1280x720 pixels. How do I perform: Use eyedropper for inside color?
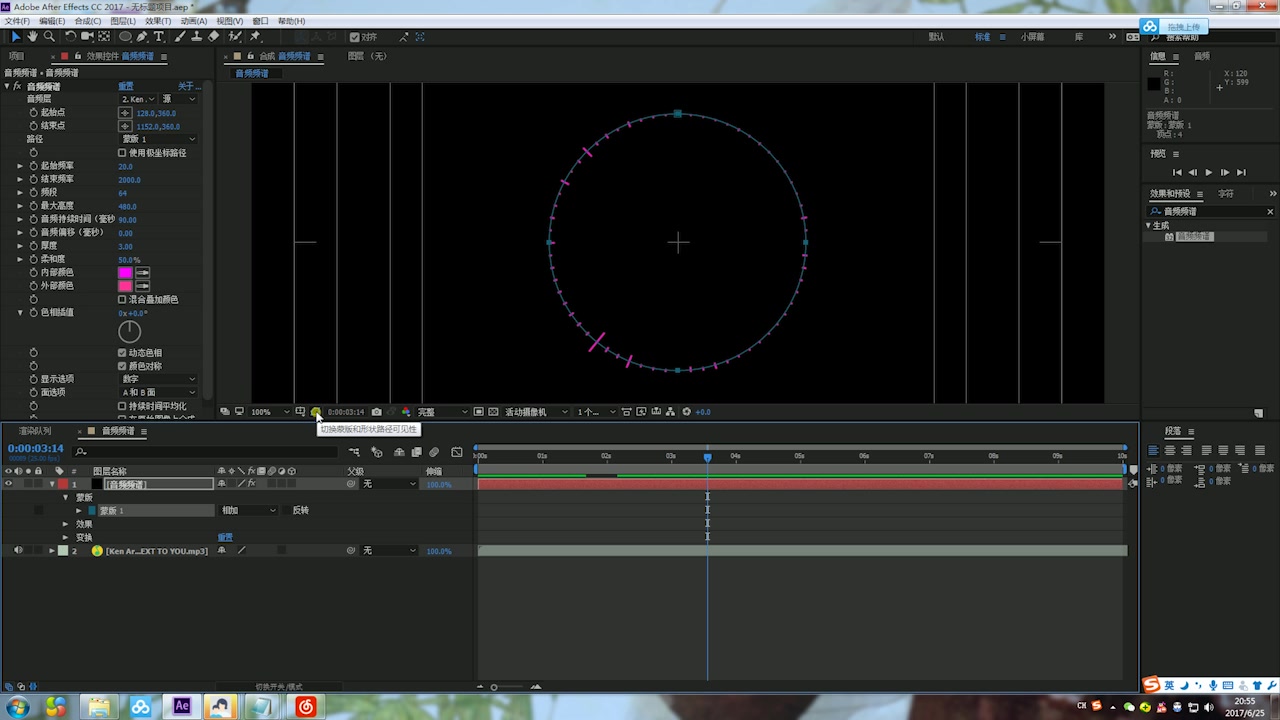click(x=143, y=272)
